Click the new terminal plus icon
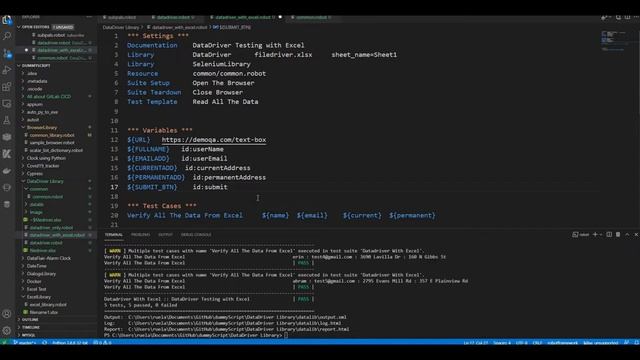The image size is (640, 360). pos(595,234)
